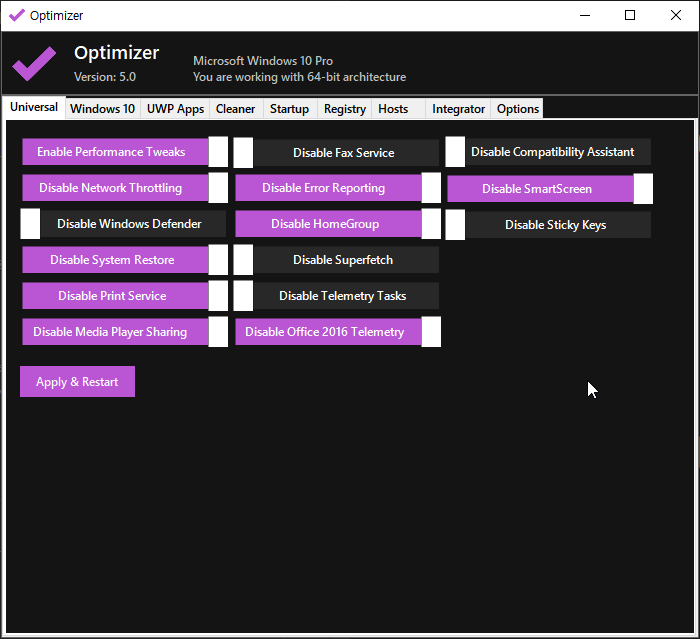
Task: Select the Registry tab
Action: 345,109
